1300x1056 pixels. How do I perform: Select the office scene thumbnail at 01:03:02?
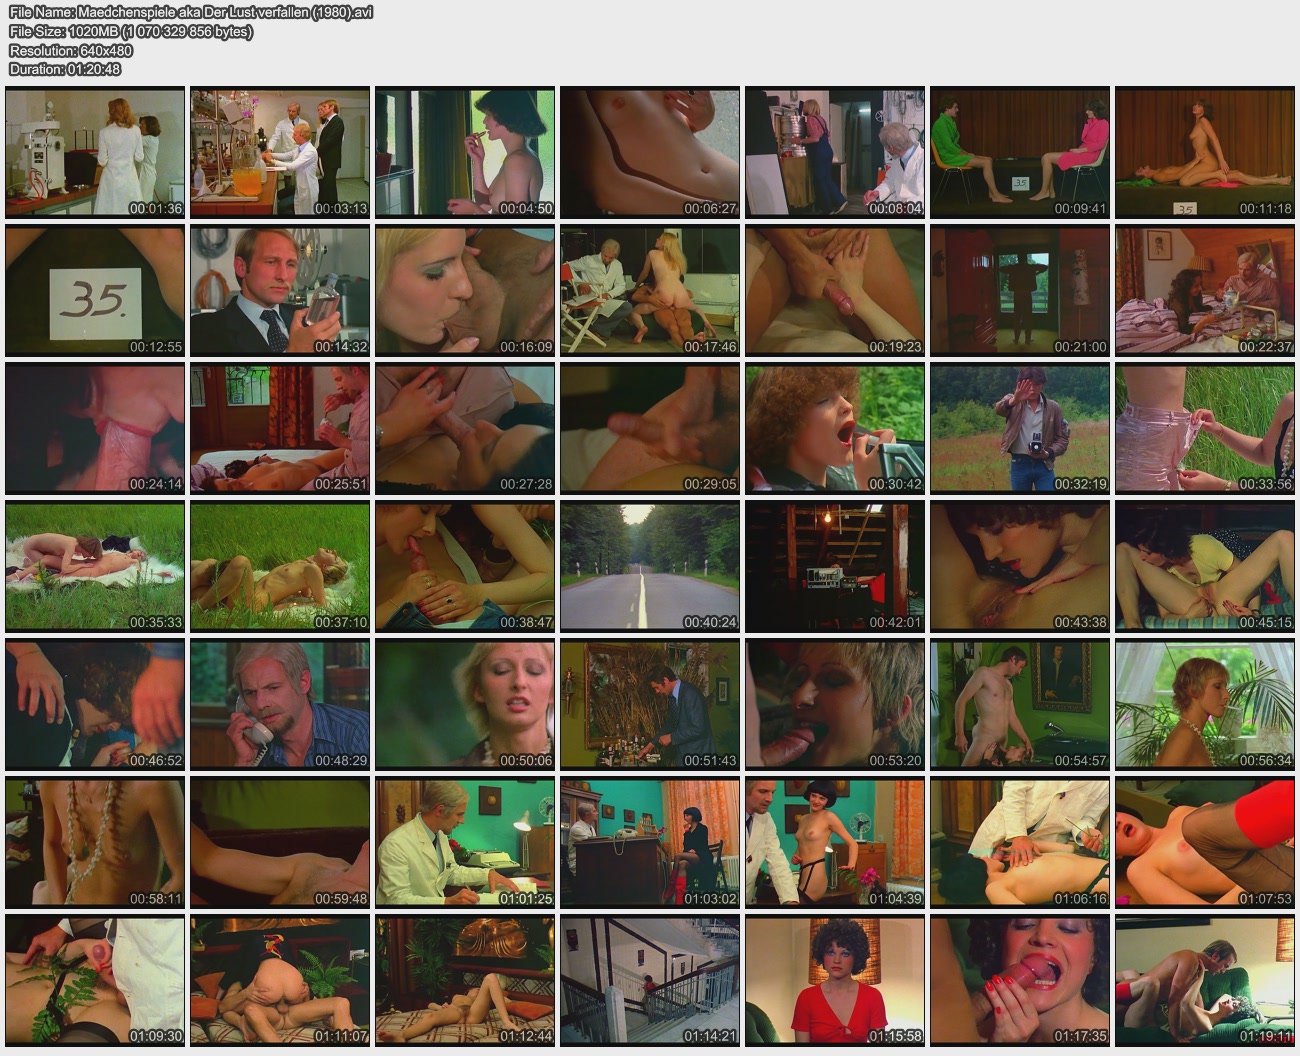point(650,842)
